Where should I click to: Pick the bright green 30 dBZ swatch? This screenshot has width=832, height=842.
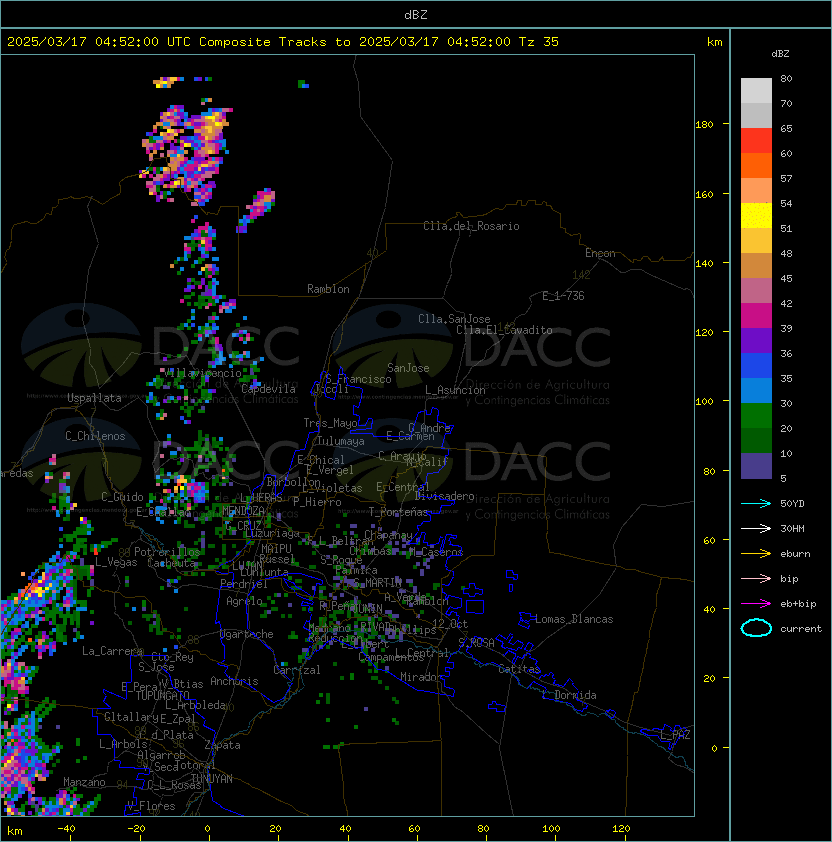(756, 416)
